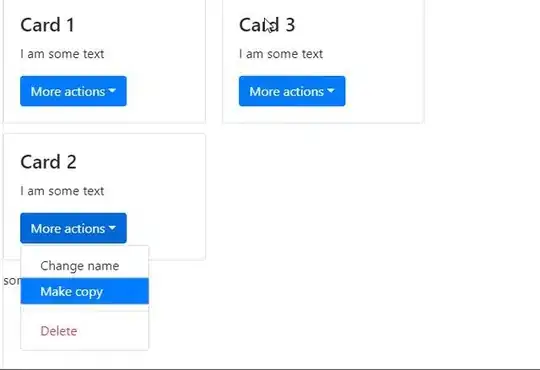
Task: Click the Card 3 heading
Action: [x=267, y=25]
